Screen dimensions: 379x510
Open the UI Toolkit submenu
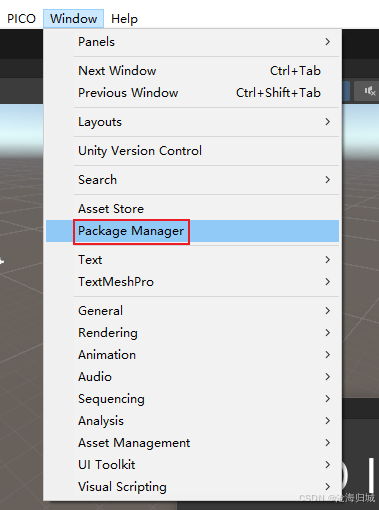point(192,465)
